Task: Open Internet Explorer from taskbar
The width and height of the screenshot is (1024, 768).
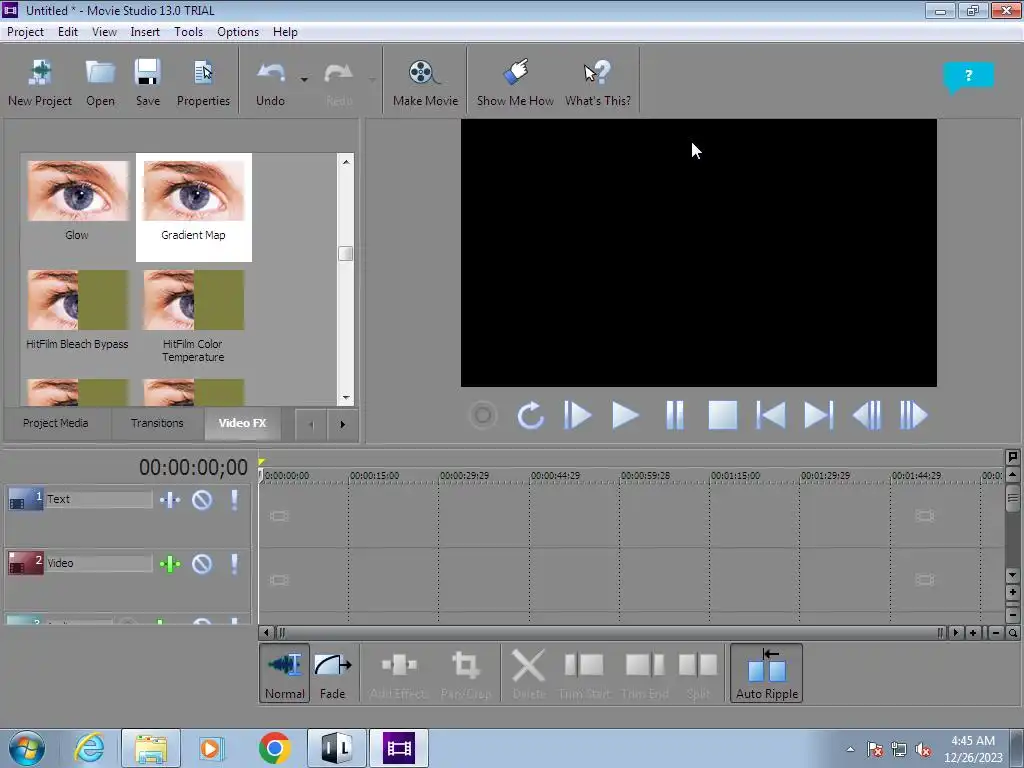Action: point(89,748)
